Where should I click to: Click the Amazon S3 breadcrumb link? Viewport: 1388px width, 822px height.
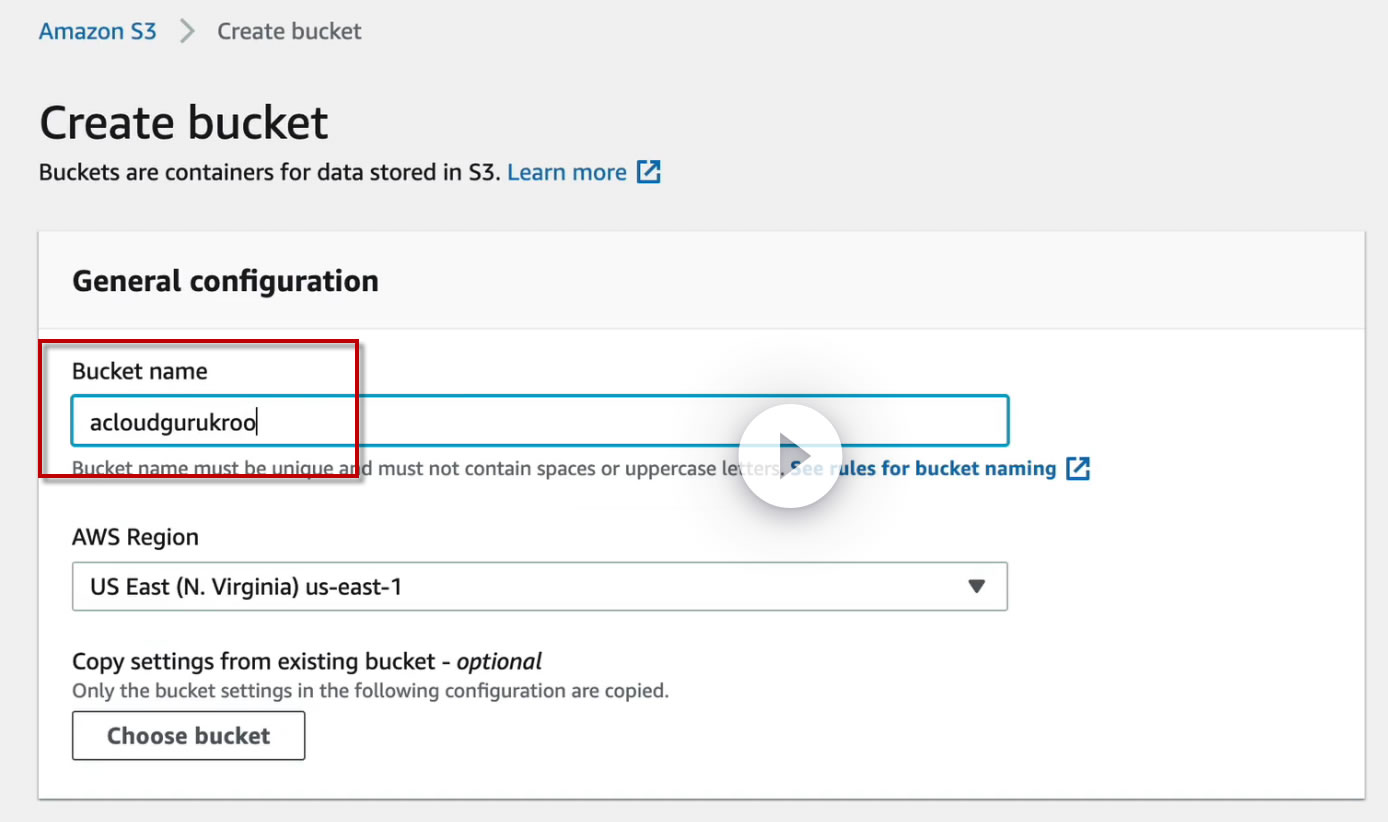pyautogui.click(x=97, y=31)
